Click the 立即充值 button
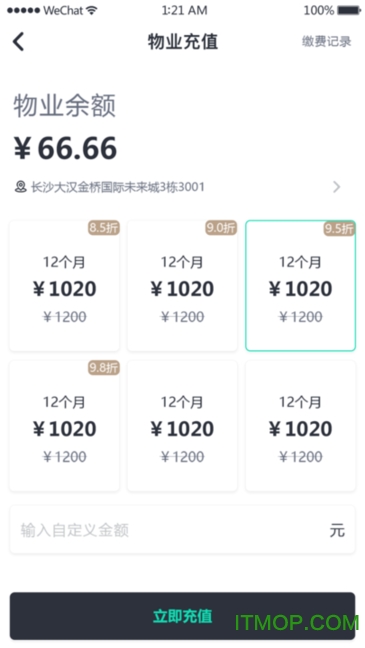 tap(182, 616)
